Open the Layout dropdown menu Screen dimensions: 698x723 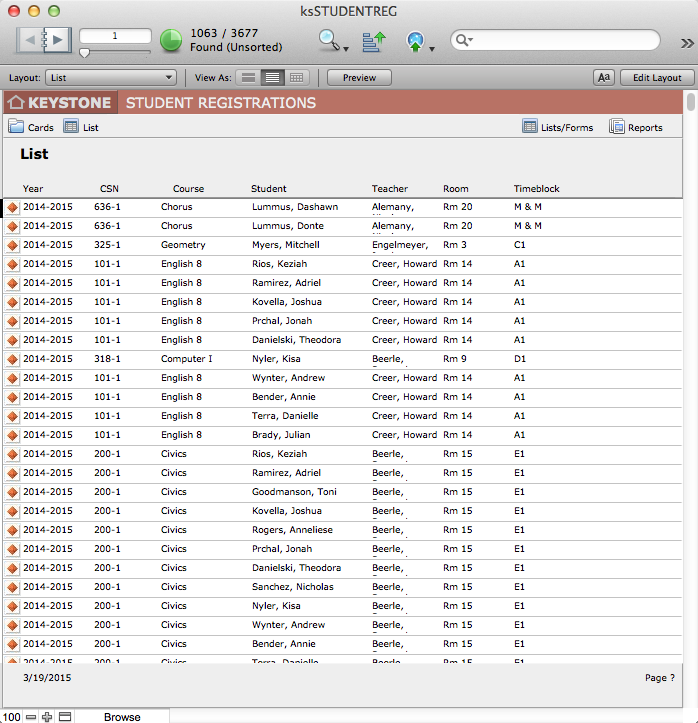pos(111,77)
